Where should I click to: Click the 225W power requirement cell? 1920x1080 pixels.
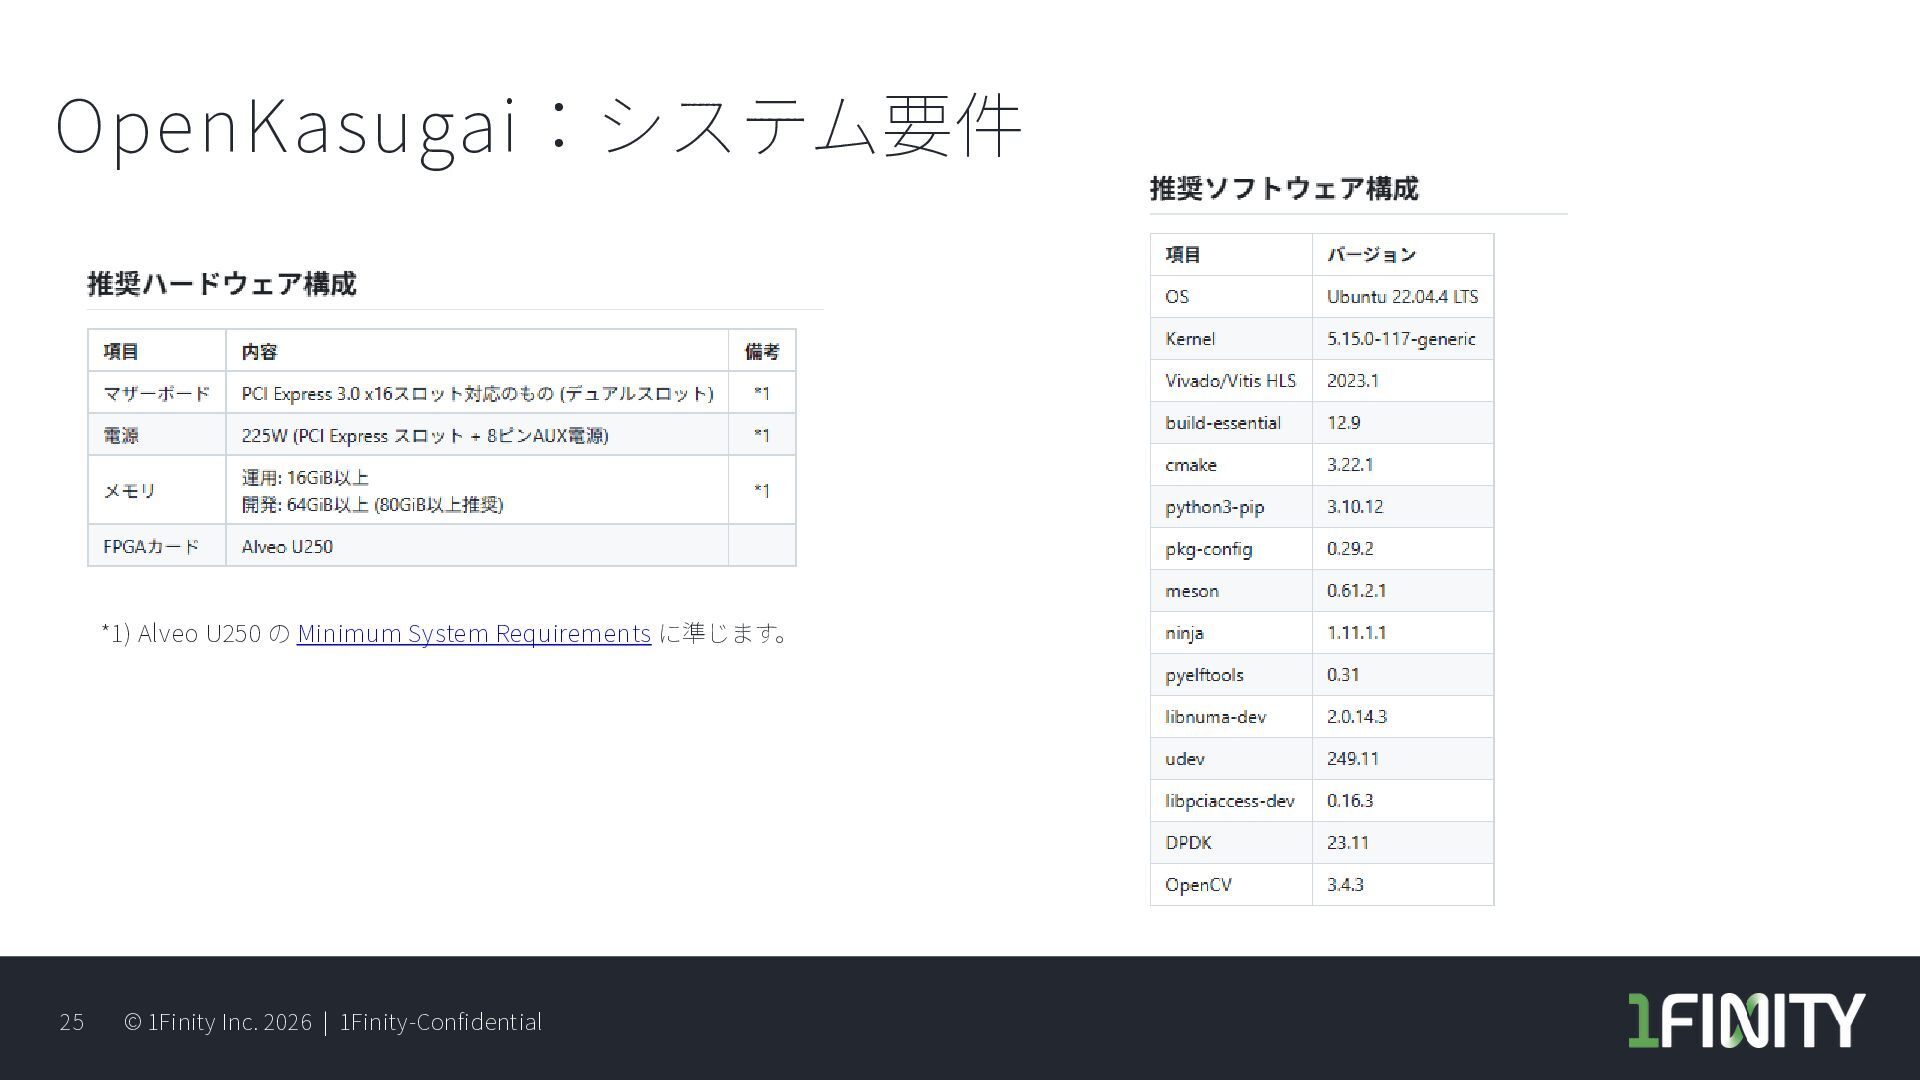coord(424,435)
